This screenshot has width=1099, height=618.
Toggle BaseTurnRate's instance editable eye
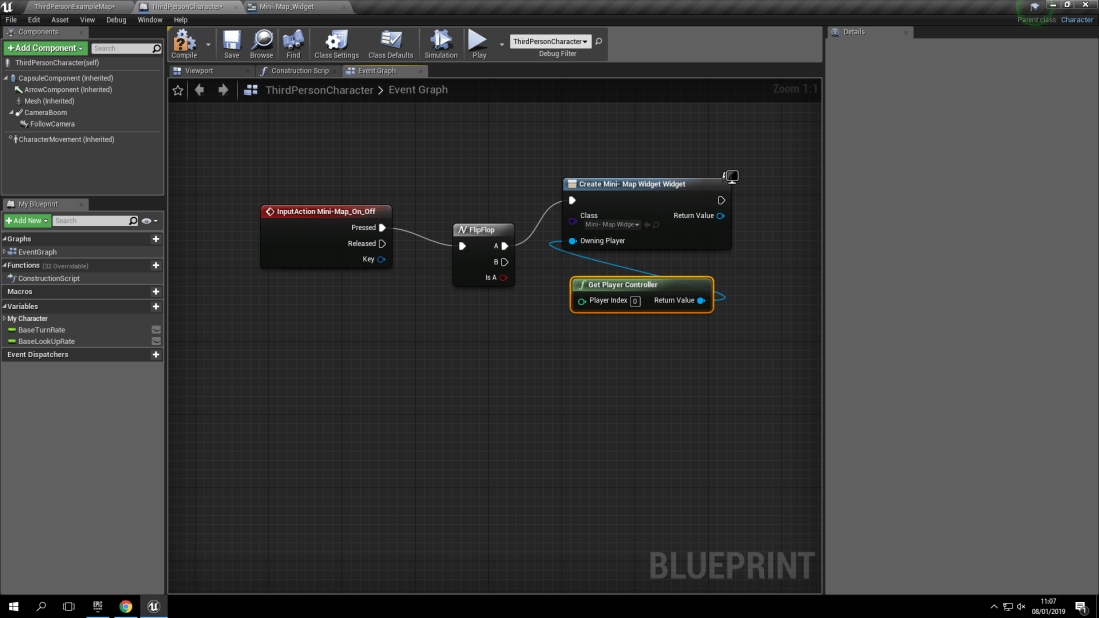pyautogui.click(x=156, y=329)
